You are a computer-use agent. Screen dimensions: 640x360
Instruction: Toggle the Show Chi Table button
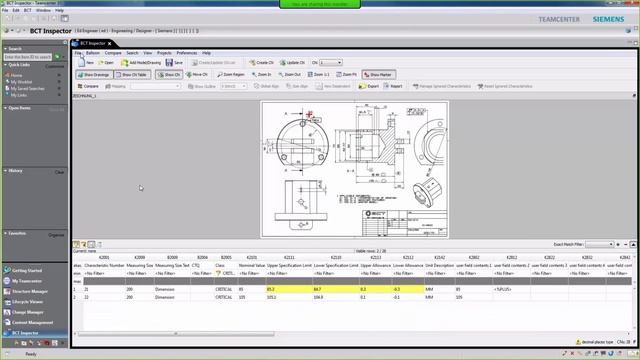(132, 75)
